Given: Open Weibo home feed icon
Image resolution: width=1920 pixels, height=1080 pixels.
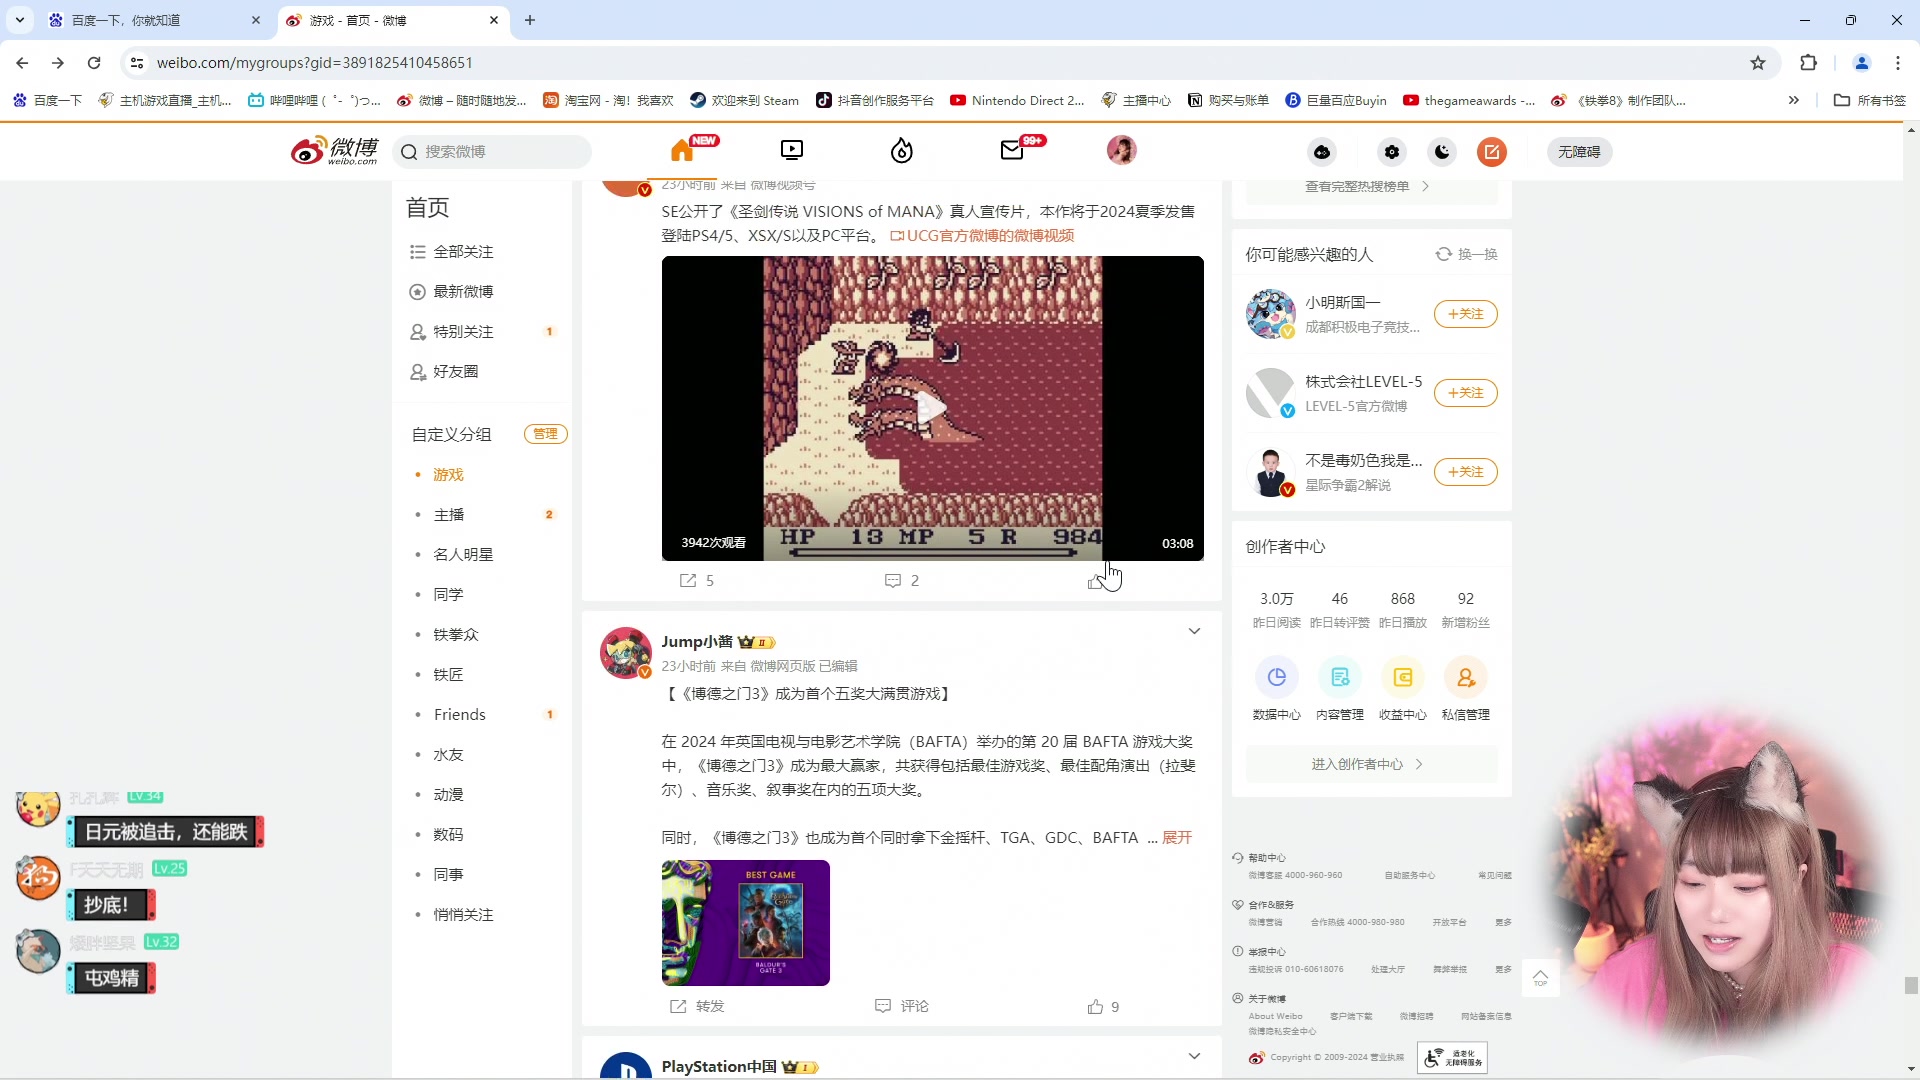Looking at the screenshot, I should pos(683,151).
